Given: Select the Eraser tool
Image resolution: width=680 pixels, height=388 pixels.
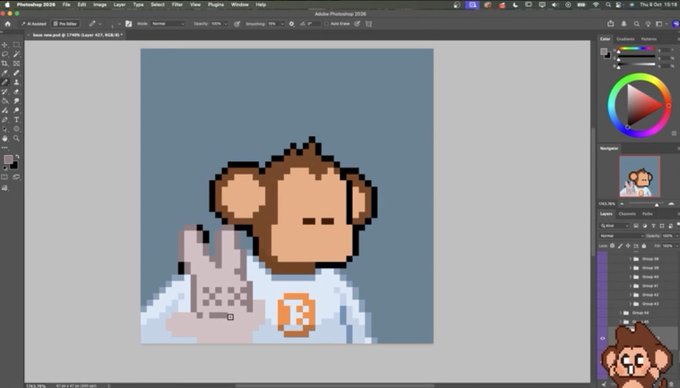Looking at the screenshot, I should point(16,91).
